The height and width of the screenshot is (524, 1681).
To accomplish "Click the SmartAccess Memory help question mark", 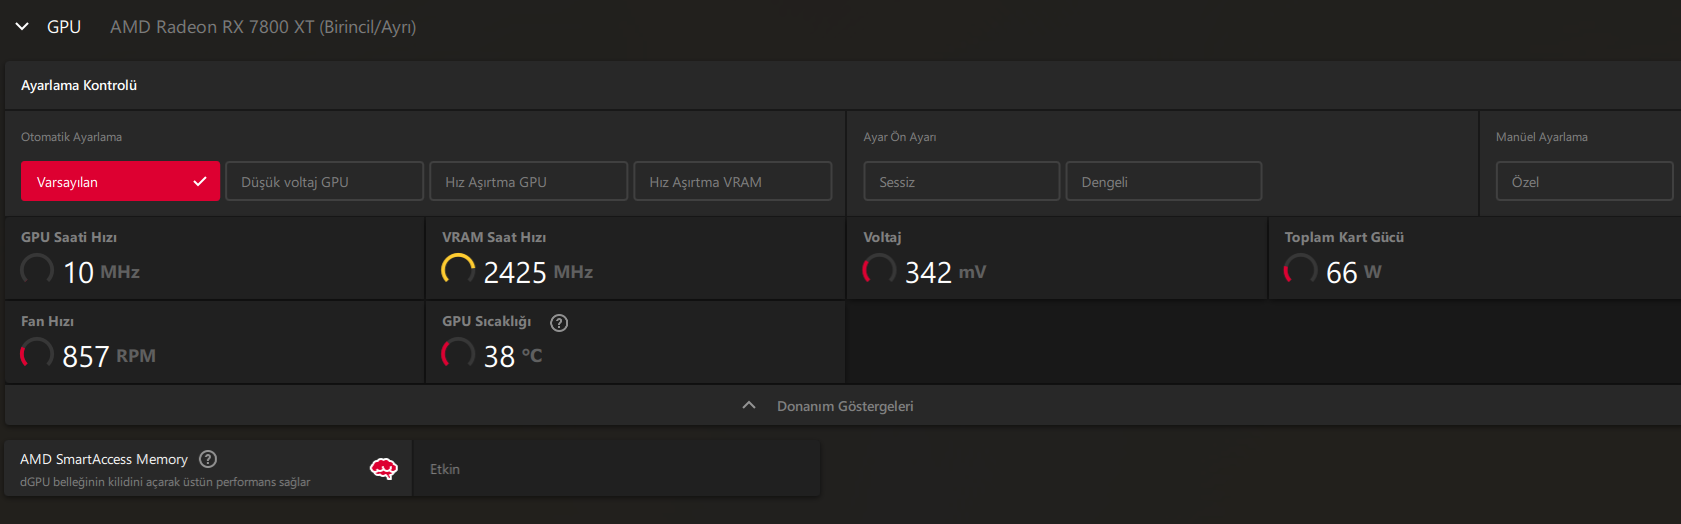I will pyautogui.click(x=208, y=459).
